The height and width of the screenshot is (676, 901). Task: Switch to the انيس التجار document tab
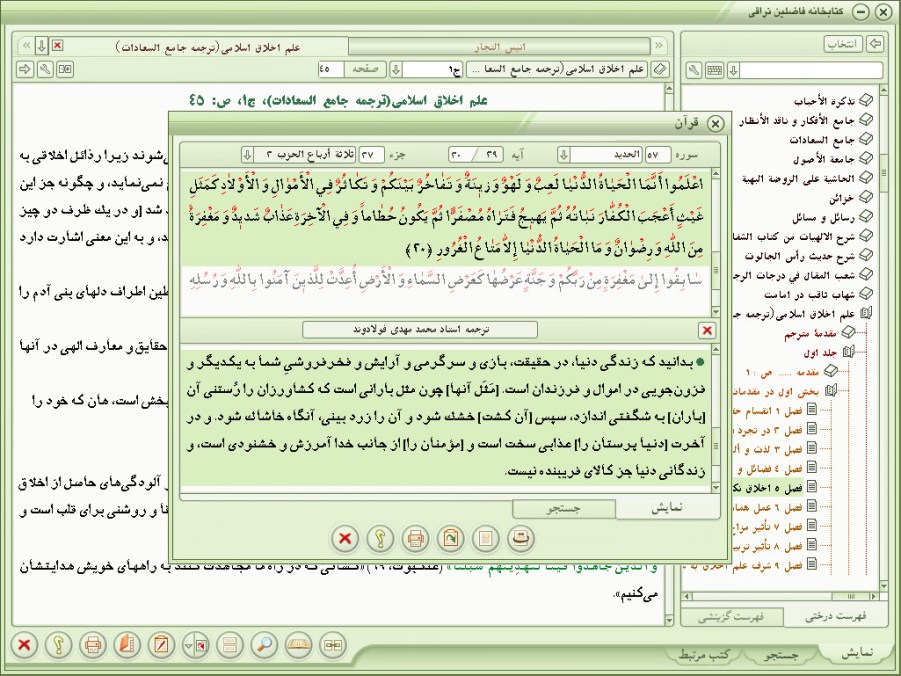tap(499, 47)
